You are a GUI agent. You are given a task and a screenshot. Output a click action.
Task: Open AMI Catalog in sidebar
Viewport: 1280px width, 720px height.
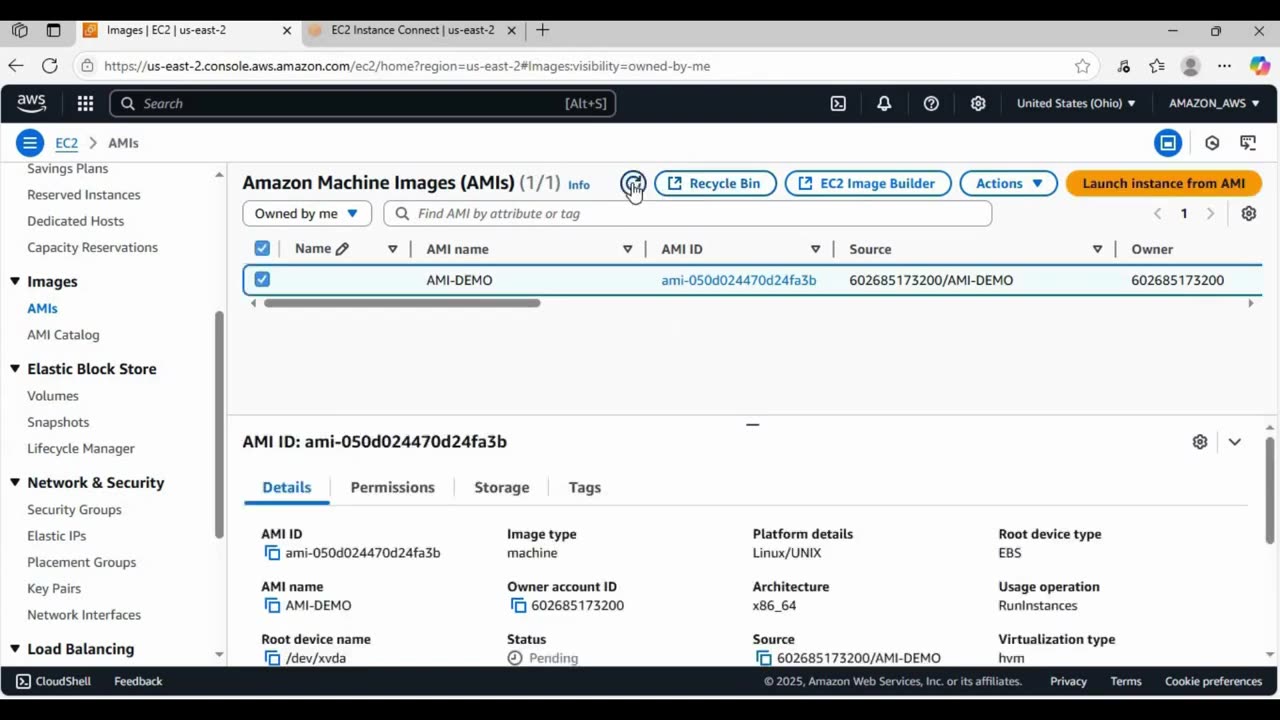(x=63, y=335)
